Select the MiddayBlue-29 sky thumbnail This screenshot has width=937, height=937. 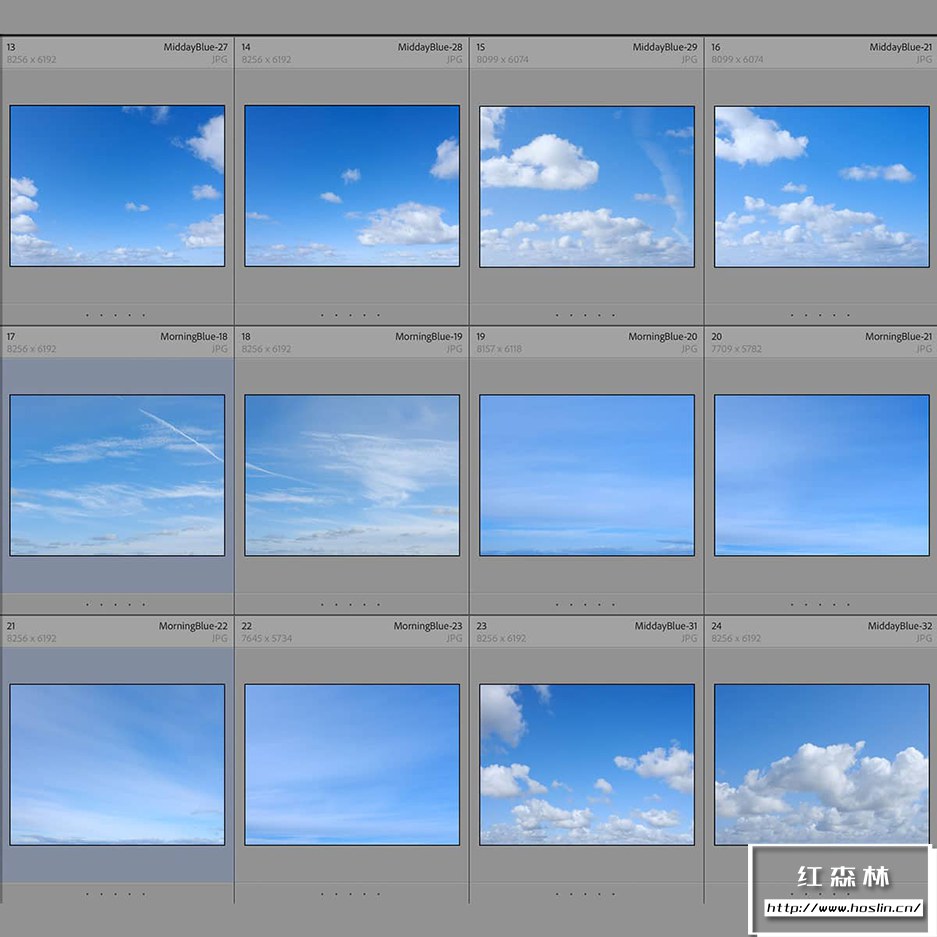[x=587, y=186]
